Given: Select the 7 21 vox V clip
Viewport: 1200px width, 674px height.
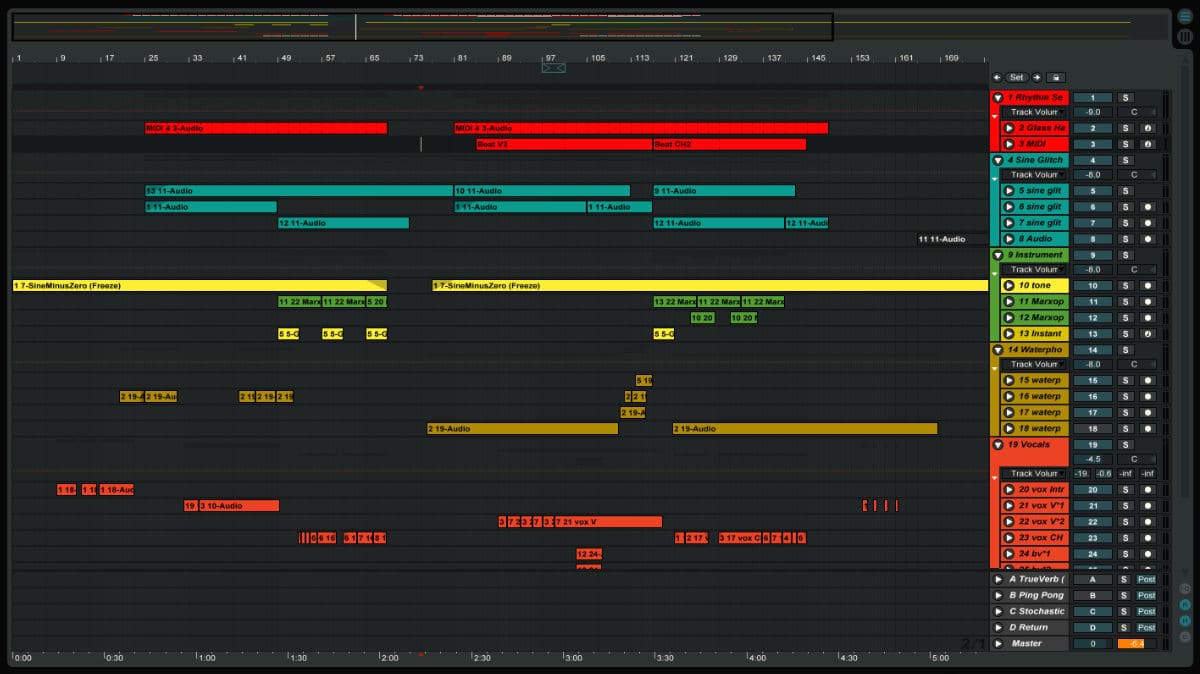Looking at the screenshot, I should point(609,522).
